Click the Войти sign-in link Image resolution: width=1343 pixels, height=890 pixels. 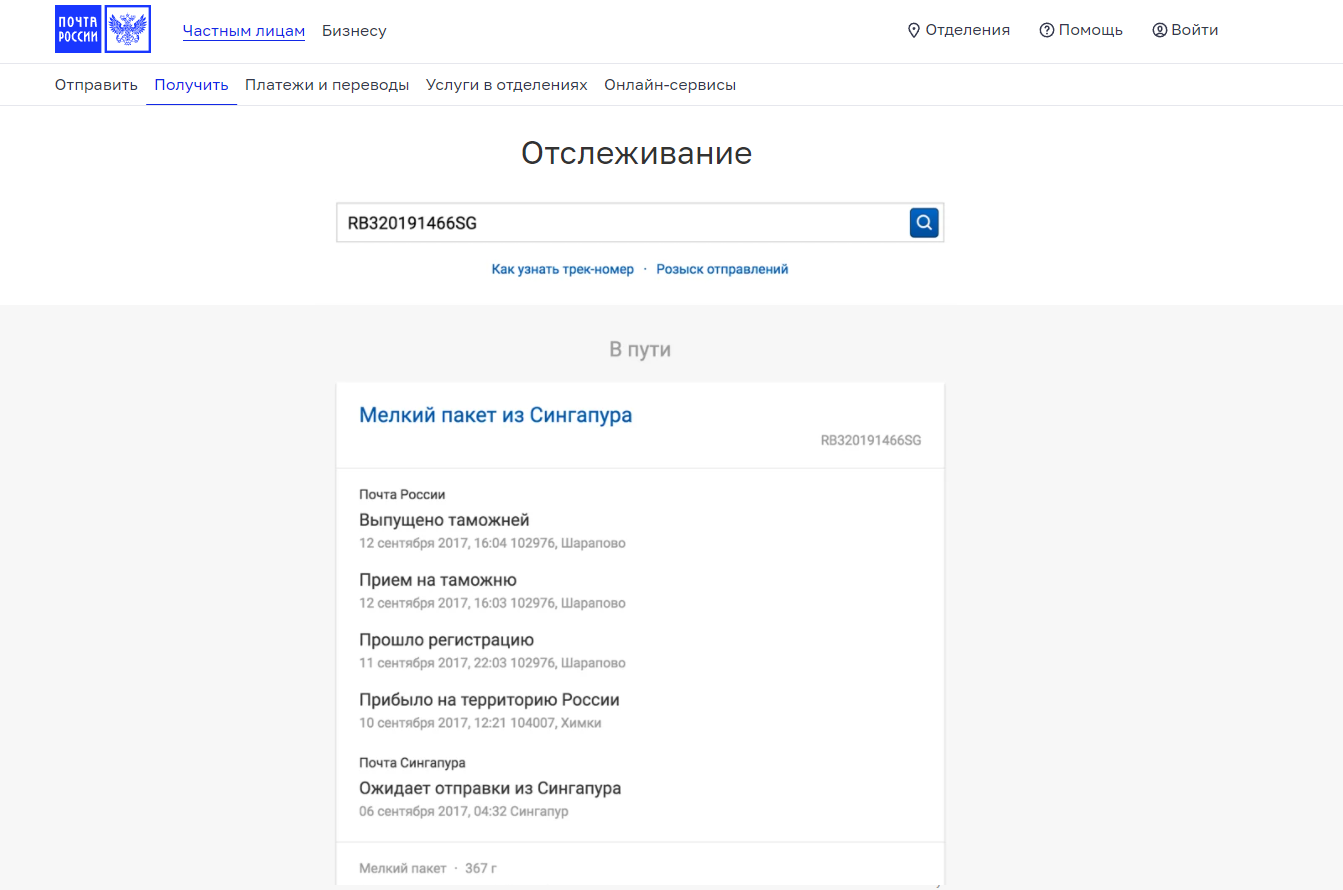pyautogui.click(x=1195, y=30)
